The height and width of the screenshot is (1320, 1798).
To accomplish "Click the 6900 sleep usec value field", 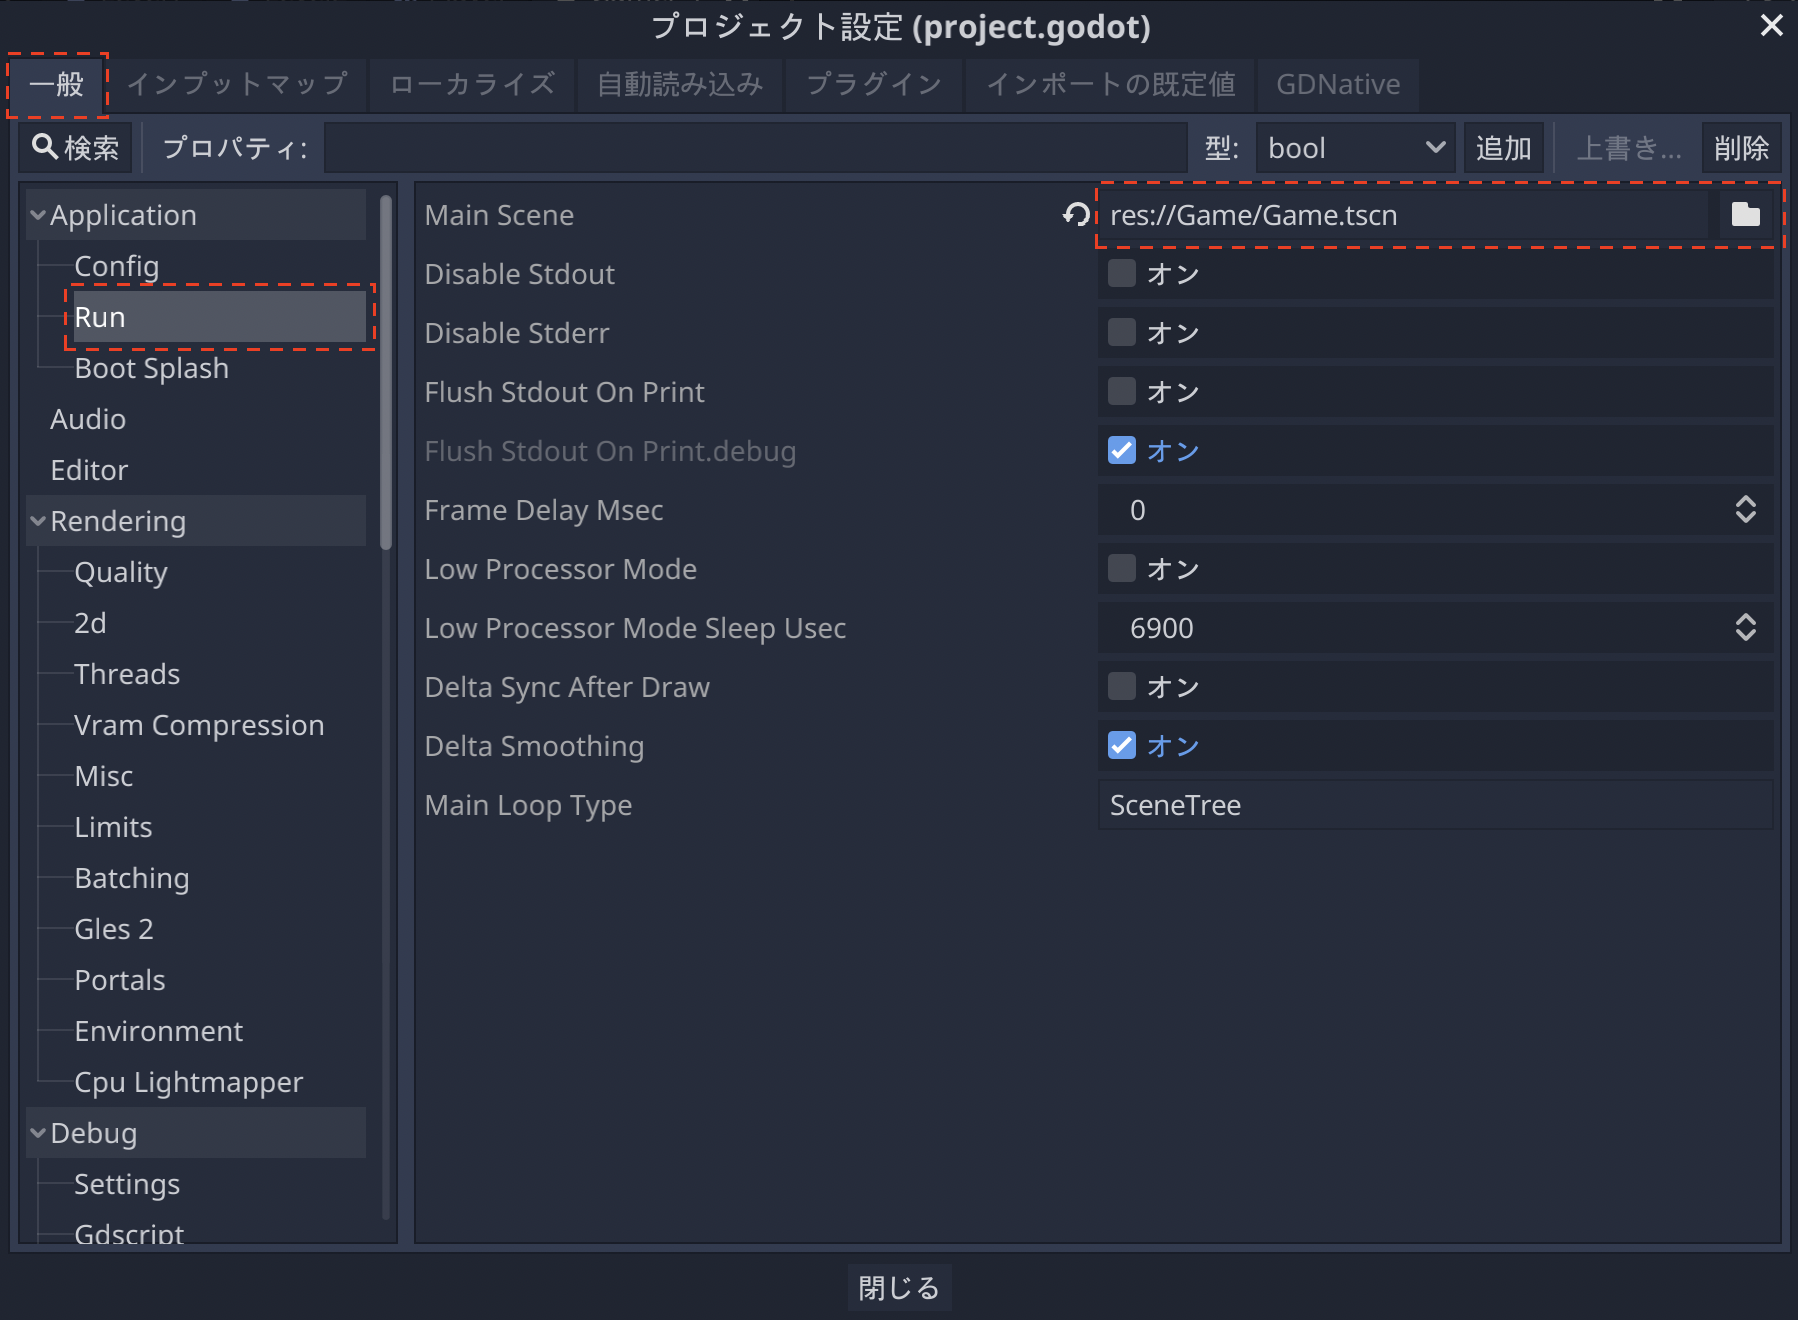I will click(x=1415, y=627).
